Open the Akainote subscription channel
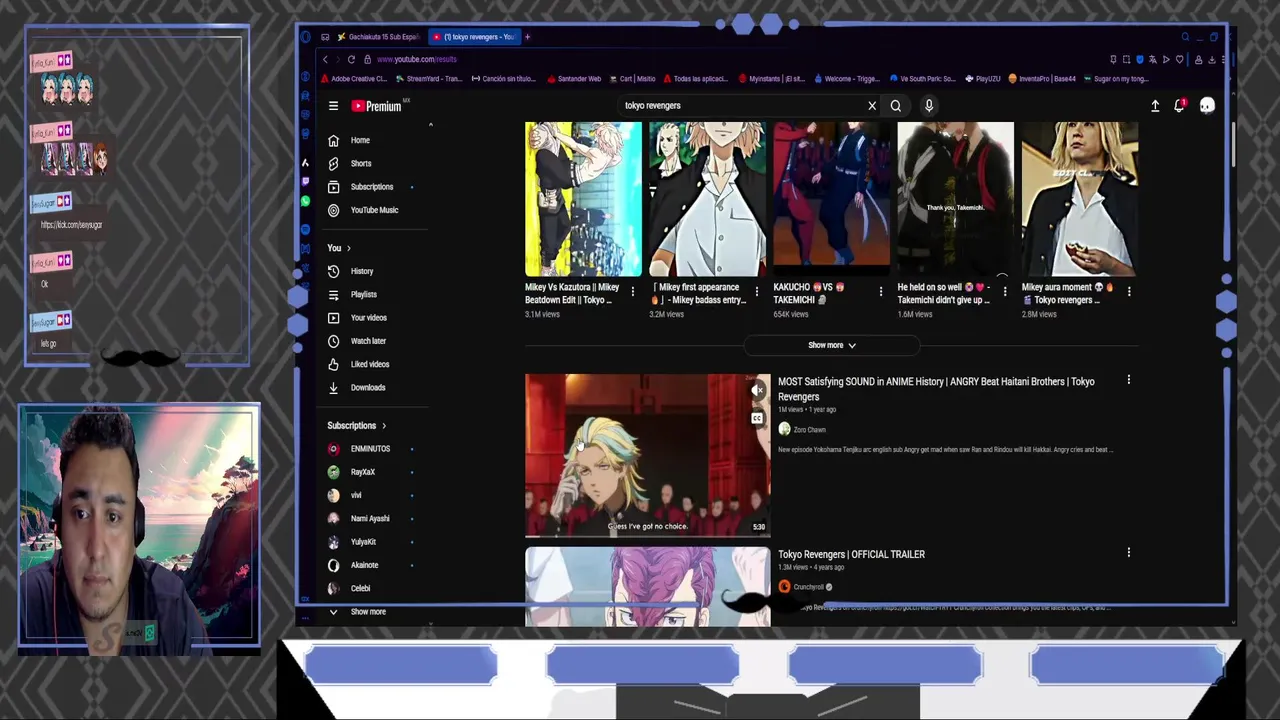Viewport: 1280px width, 720px height. [x=371, y=565]
